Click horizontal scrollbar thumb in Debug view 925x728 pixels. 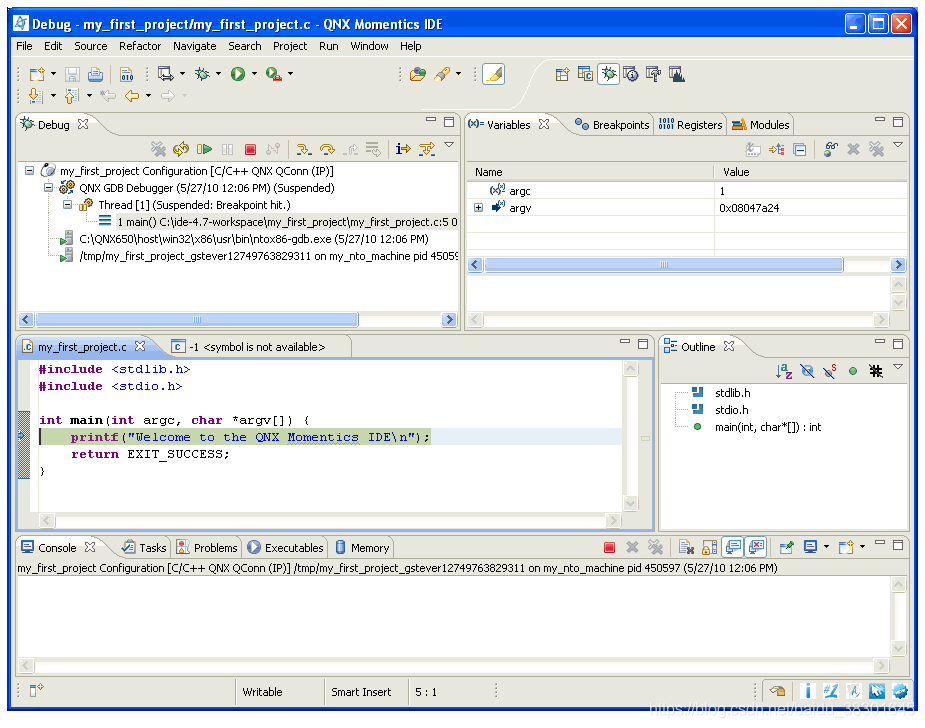click(x=196, y=320)
